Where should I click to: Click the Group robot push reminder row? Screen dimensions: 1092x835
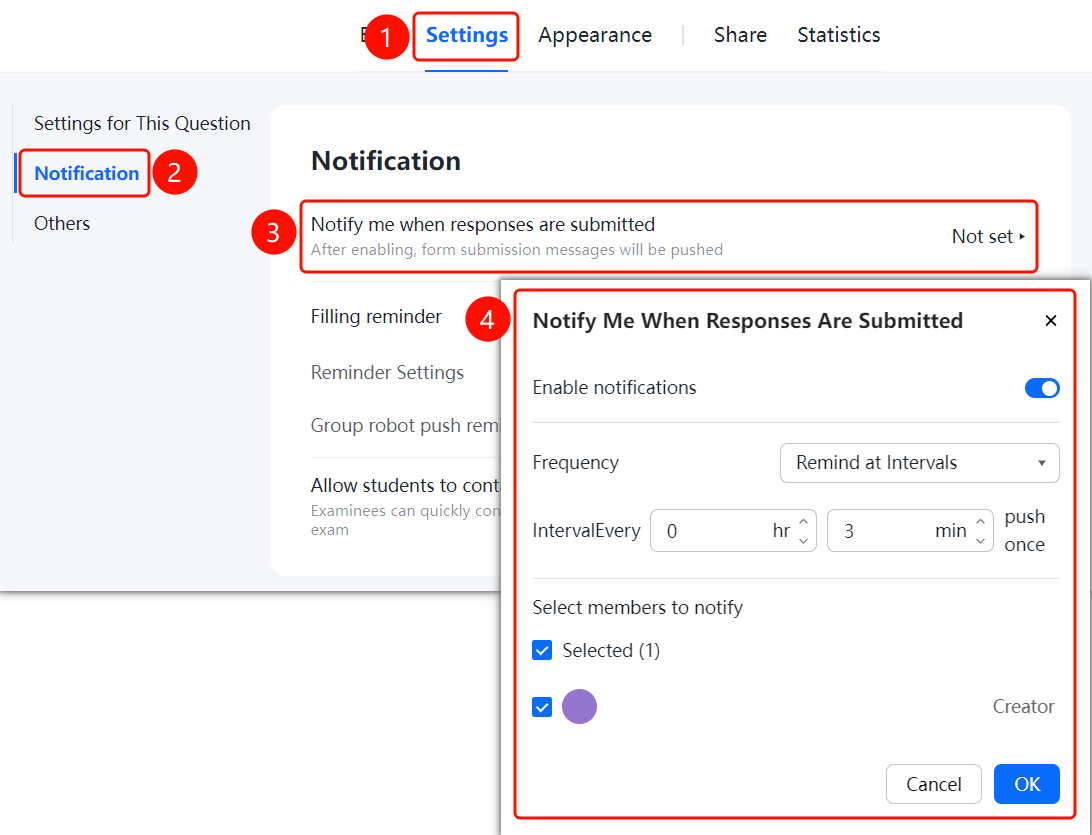point(405,426)
